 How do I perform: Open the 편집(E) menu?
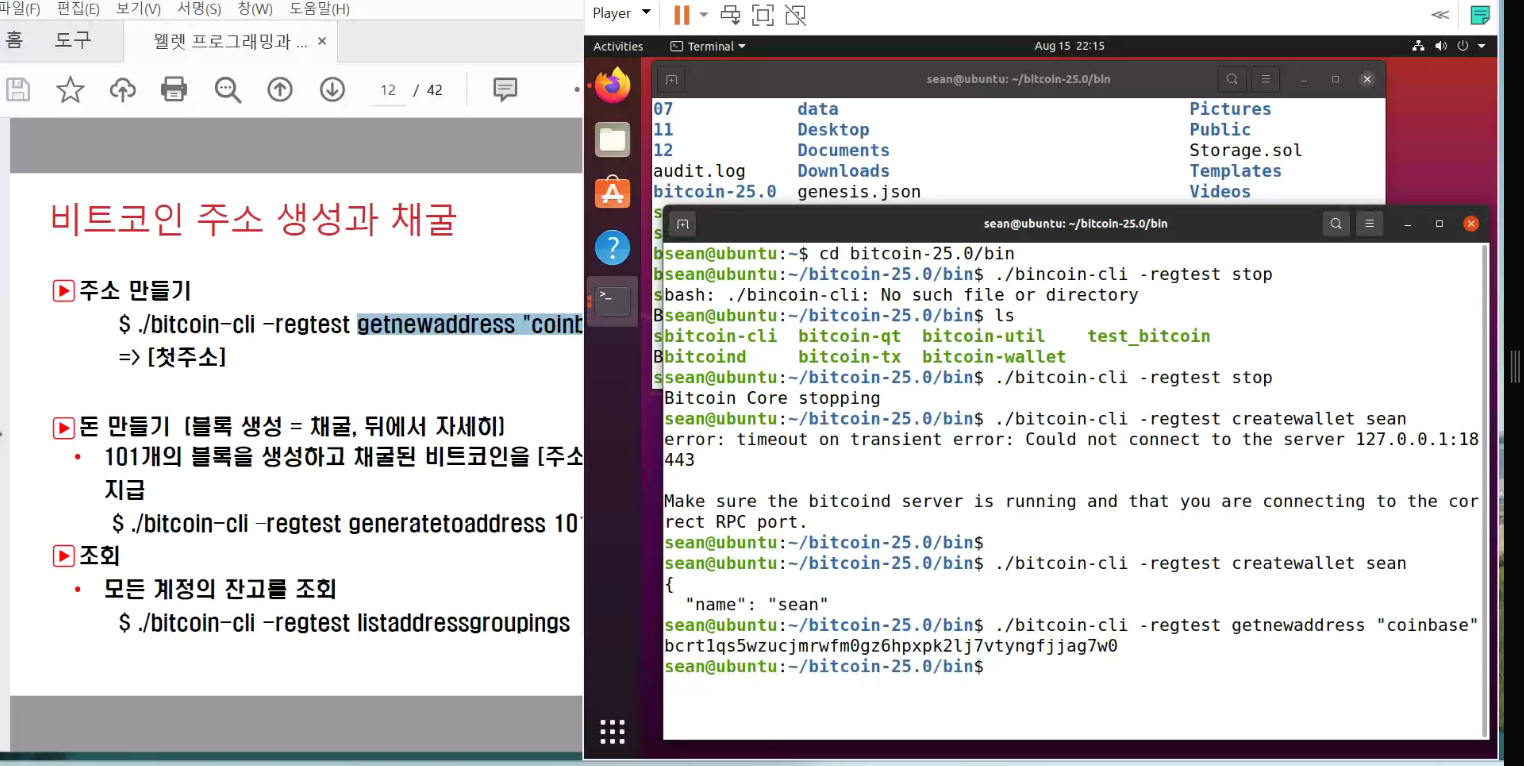pyautogui.click(x=78, y=9)
